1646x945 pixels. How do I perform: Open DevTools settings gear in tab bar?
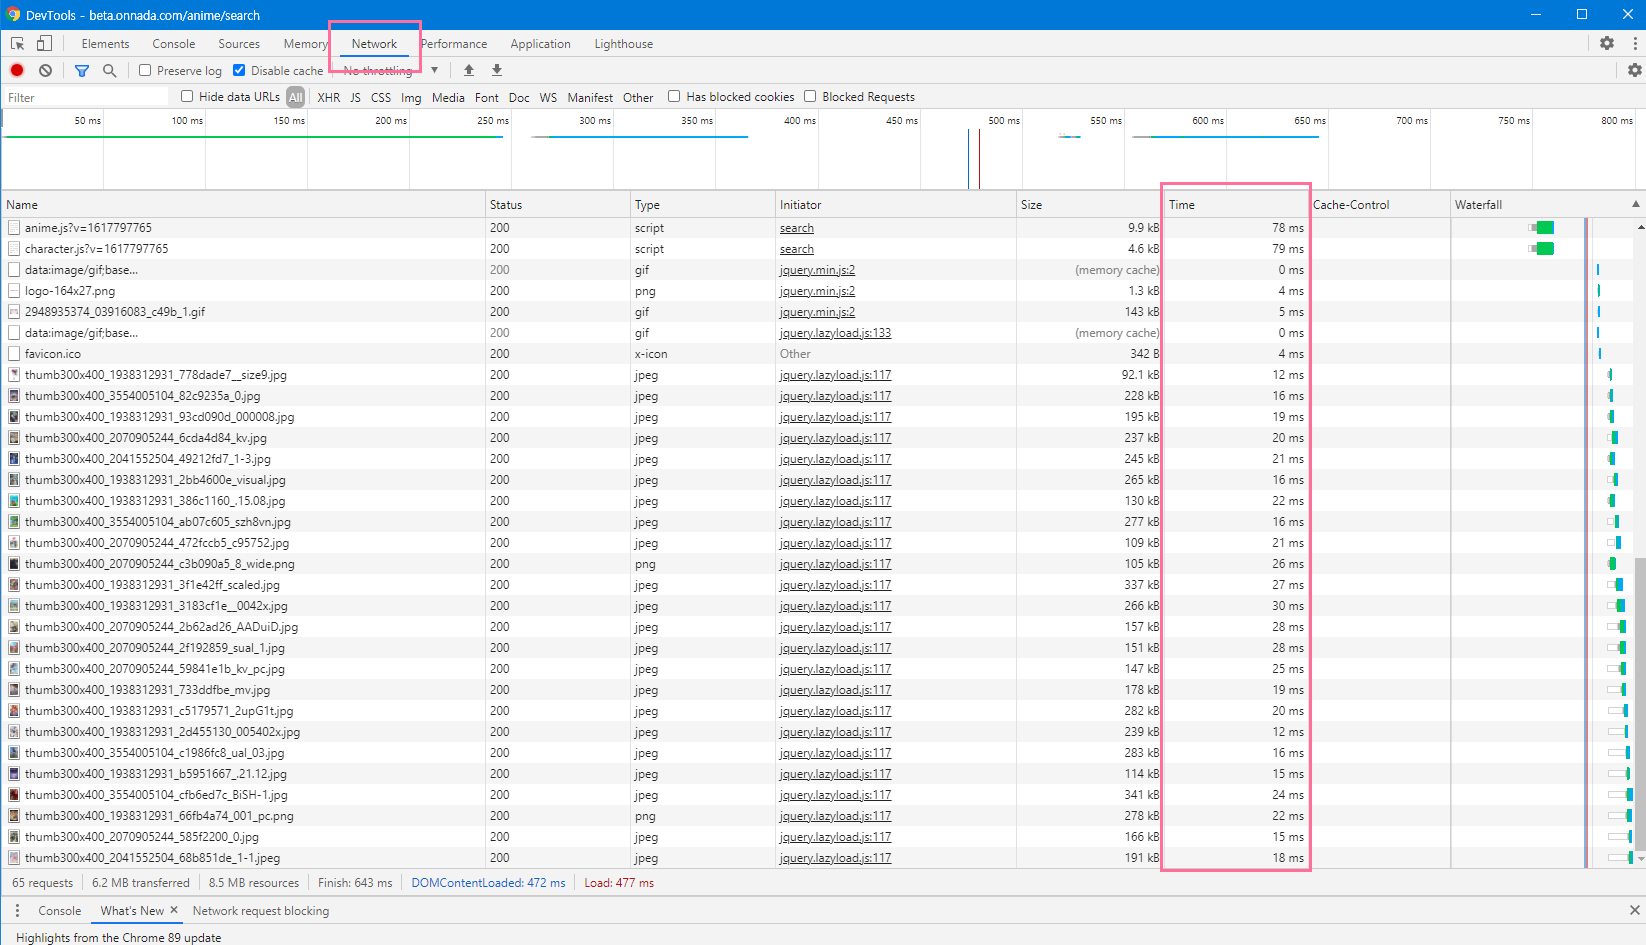coord(1607,43)
